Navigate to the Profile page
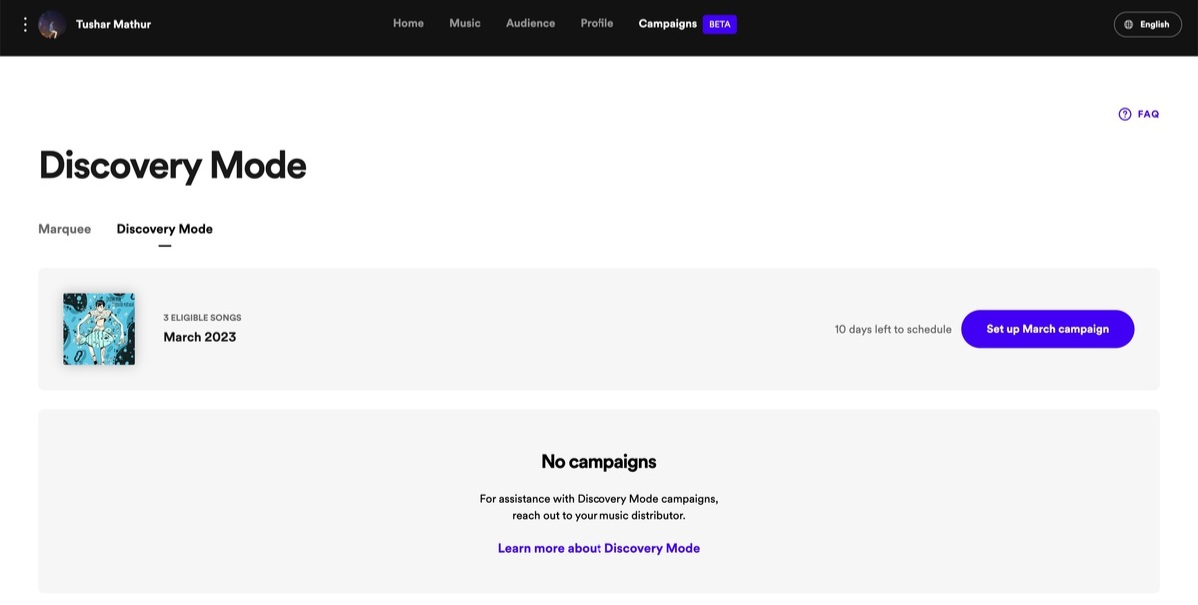 coord(597,24)
